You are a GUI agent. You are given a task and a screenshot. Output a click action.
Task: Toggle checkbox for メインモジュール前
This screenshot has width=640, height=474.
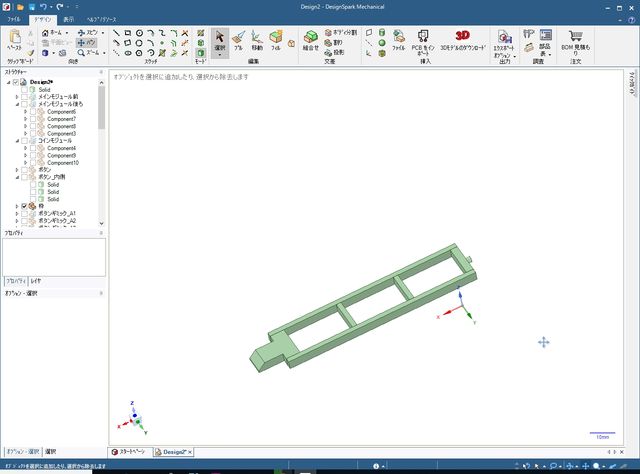(x=24, y=97)
